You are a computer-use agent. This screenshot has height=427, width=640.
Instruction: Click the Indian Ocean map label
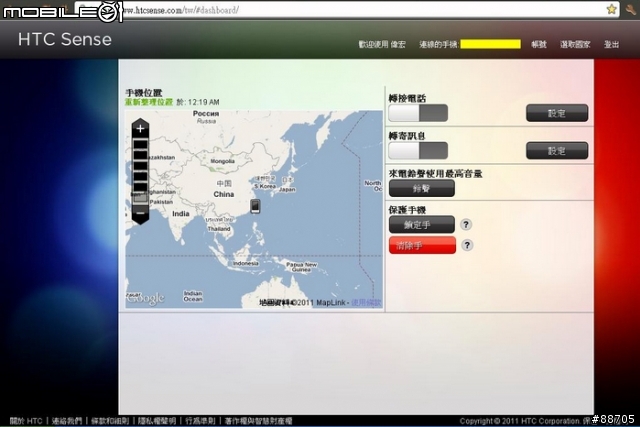[193, 296]
